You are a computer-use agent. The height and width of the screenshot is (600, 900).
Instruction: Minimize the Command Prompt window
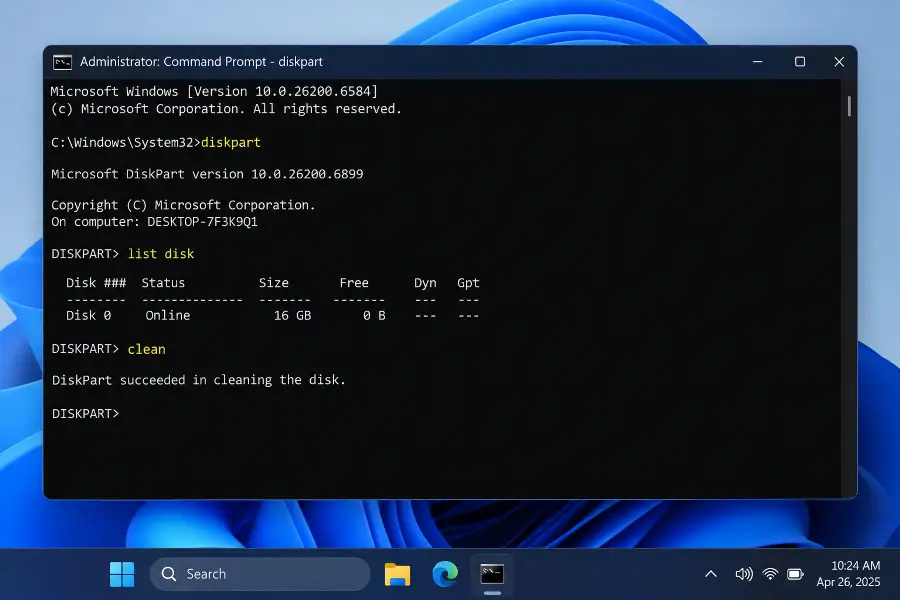coord(758,61)
